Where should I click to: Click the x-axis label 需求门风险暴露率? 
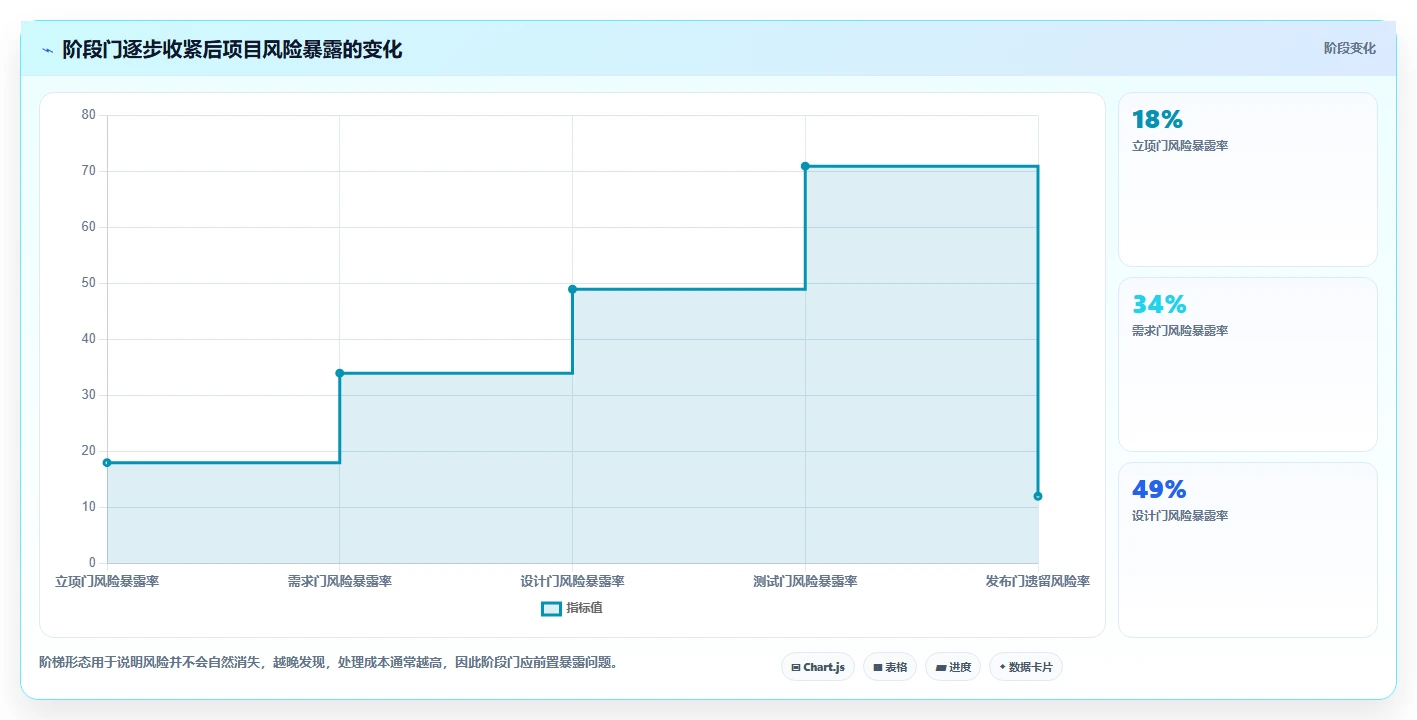coord(340,581)
